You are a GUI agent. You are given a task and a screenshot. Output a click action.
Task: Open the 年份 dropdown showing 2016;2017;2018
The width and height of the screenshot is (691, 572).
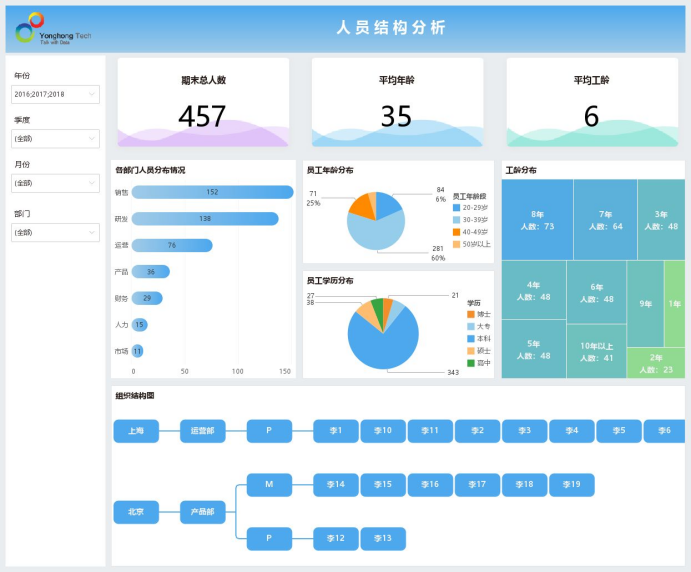click(x=55, y=94)
